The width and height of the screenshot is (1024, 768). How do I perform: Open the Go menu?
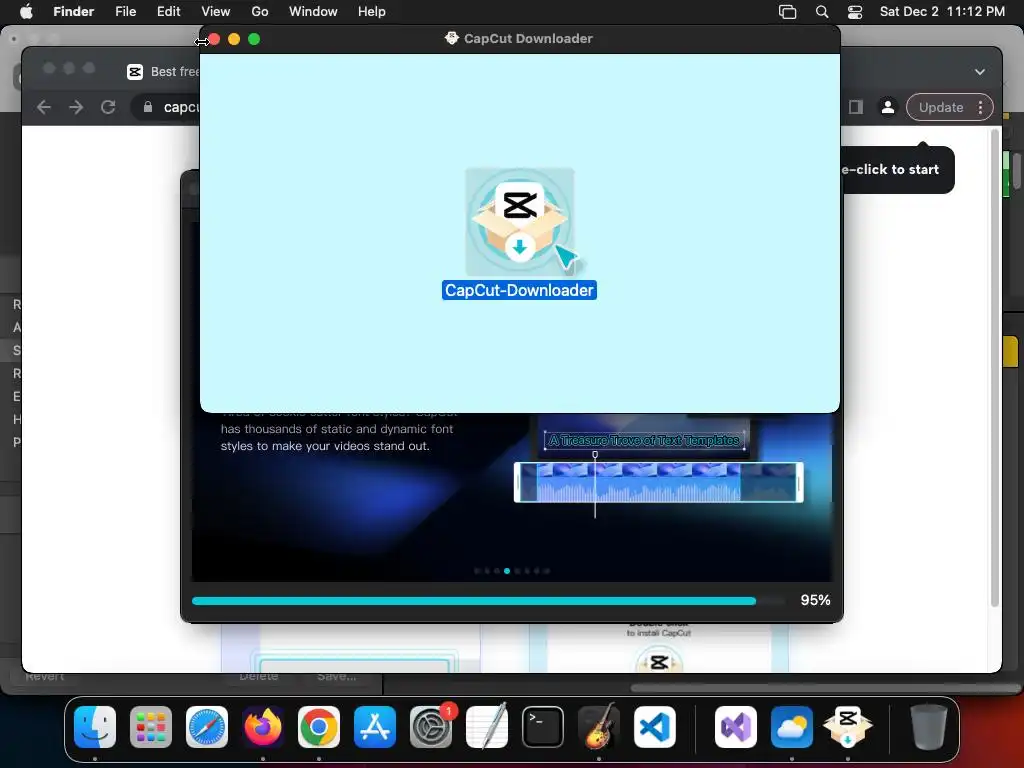(259, 12)
